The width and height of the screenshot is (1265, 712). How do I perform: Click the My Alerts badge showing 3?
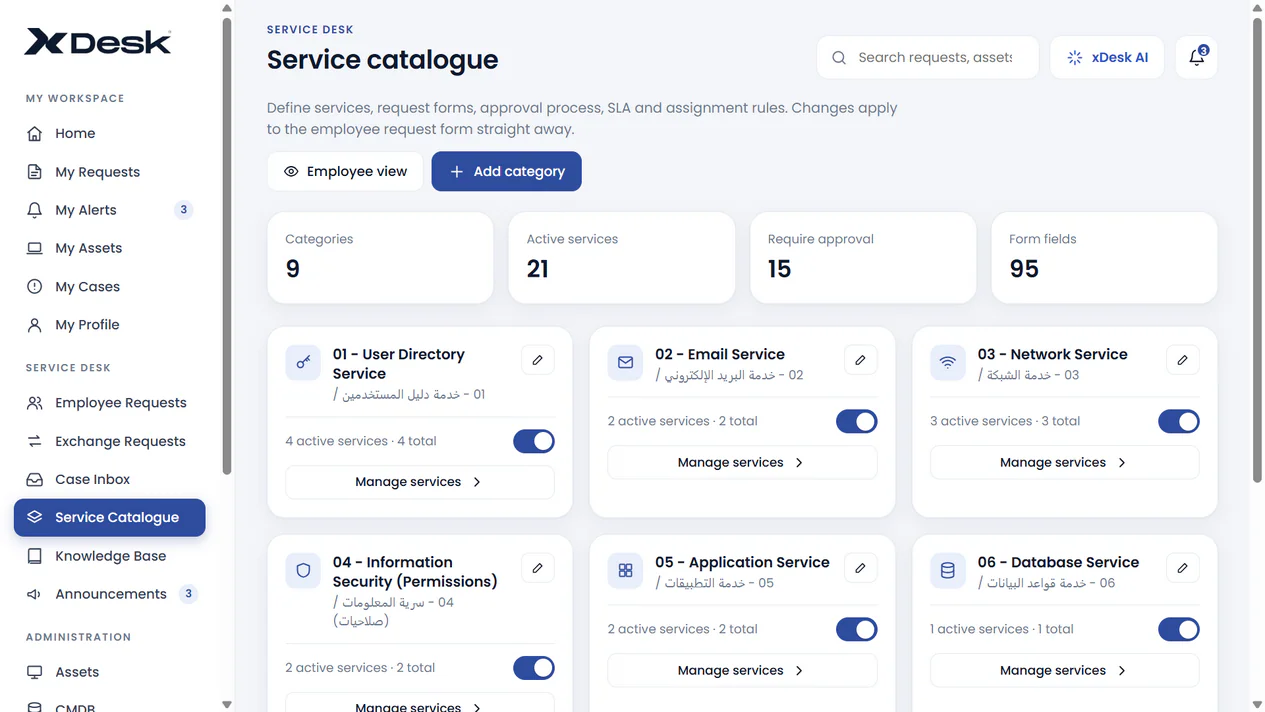click(x=183, y=210)
